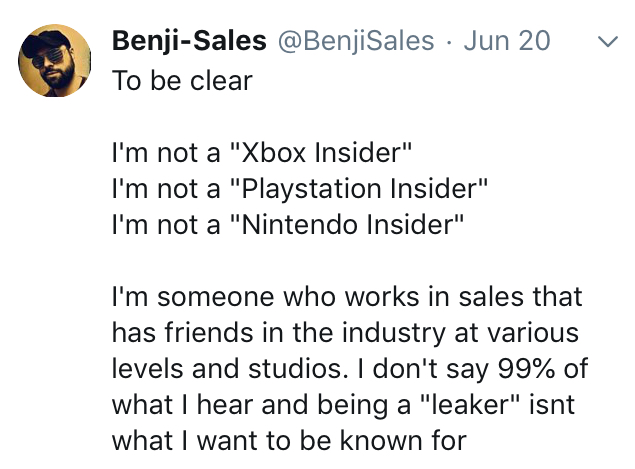Open Benji-Sales profile avatar picture
635x469 pixels.
55,60
